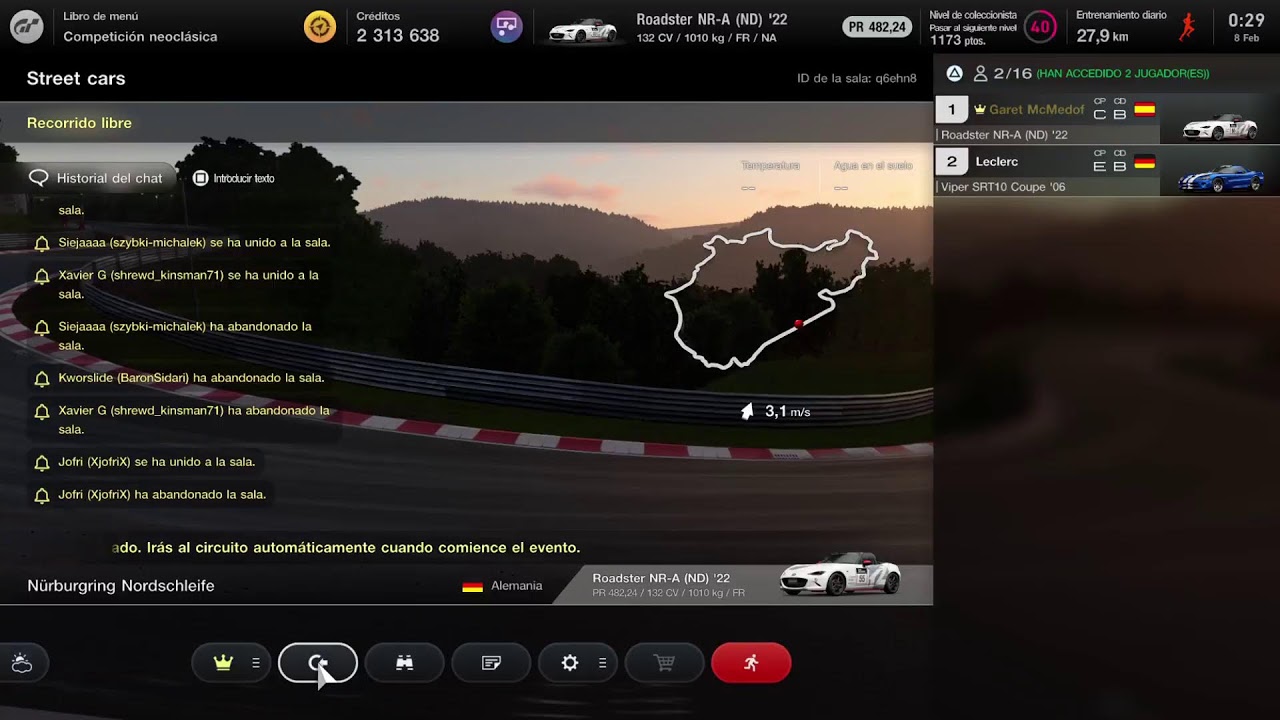Screen dimensions: 1280x720
Task: Click the triangle button icon above player list
Action: click(955, 73)
